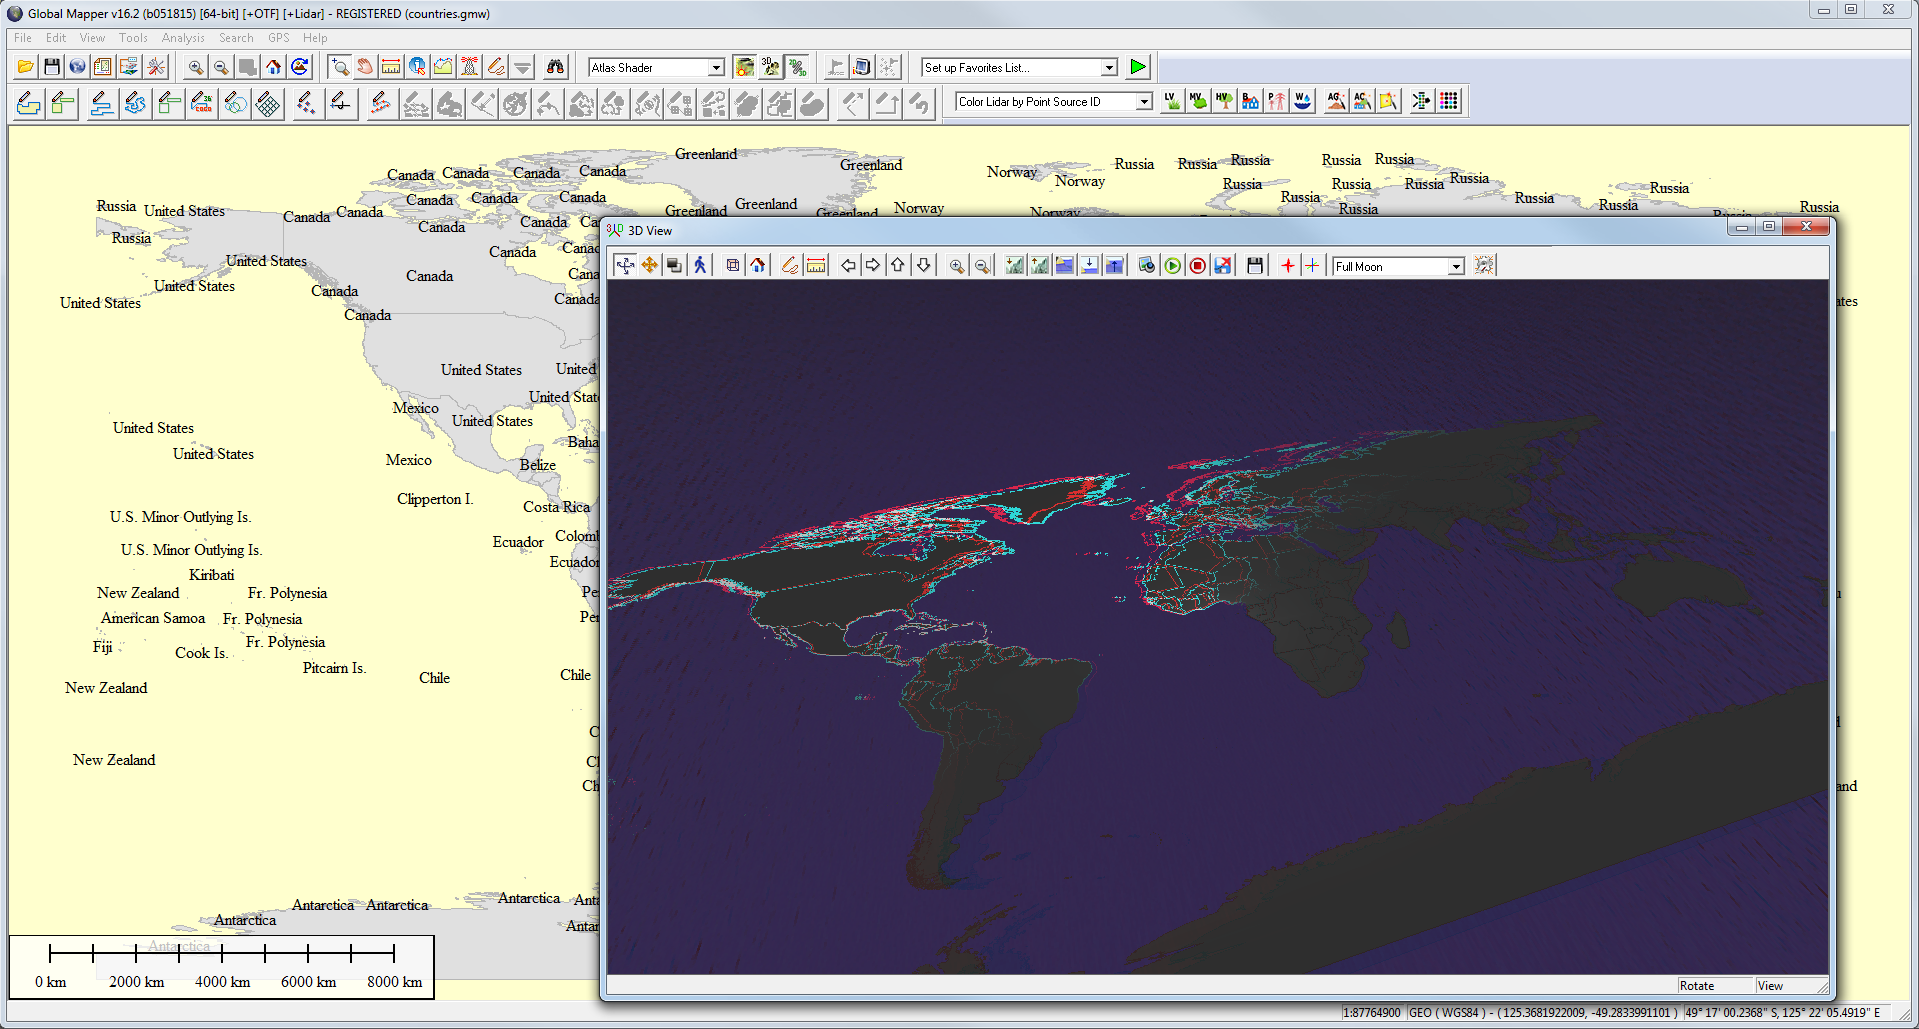Save workspace using main toolbar floppy icon
This screenshot has width=1919, height=1029.
[x=52, y=67]
